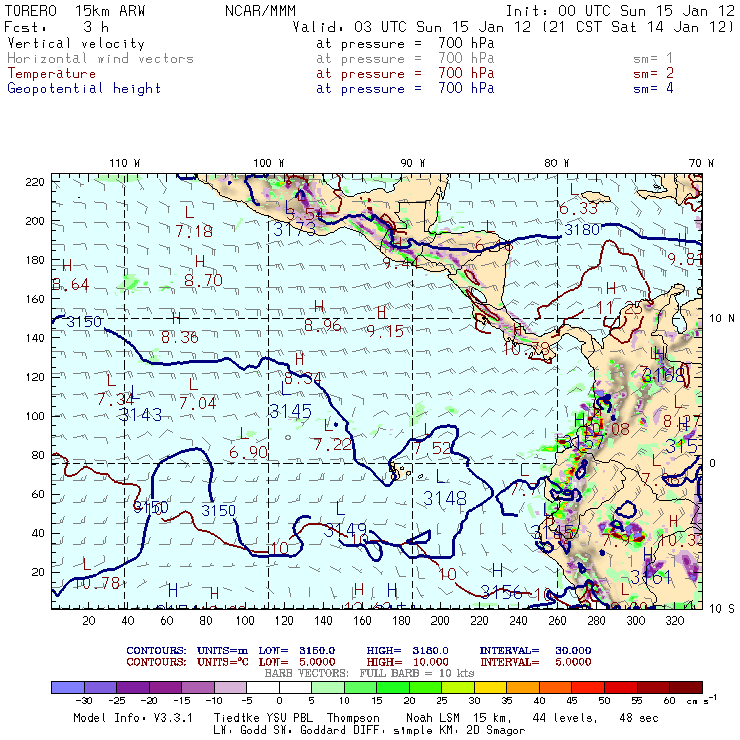Click the red '7.18' low temperature value
This screenshot has height=740, width=740.
point(194,231)
